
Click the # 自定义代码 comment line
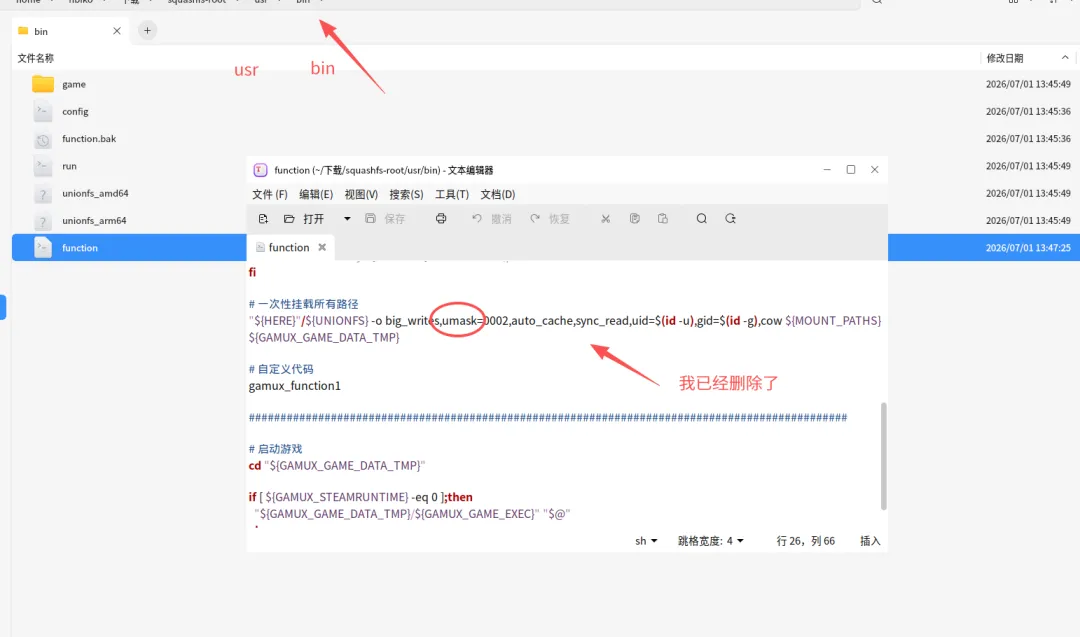[280, 369]
